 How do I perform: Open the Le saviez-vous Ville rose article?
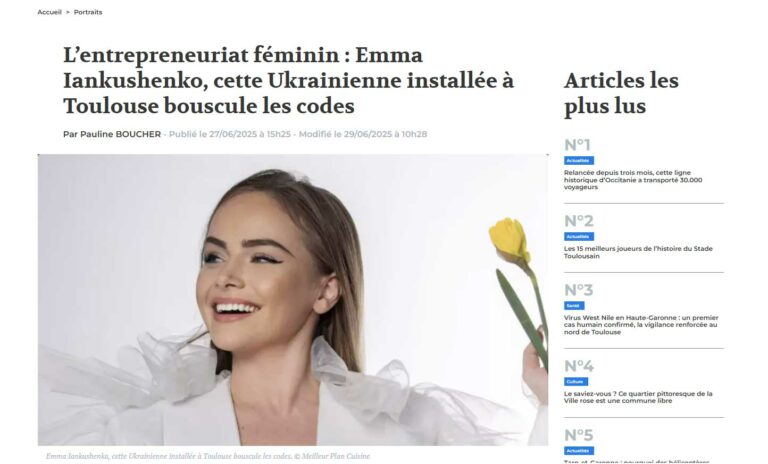point(638,397)
